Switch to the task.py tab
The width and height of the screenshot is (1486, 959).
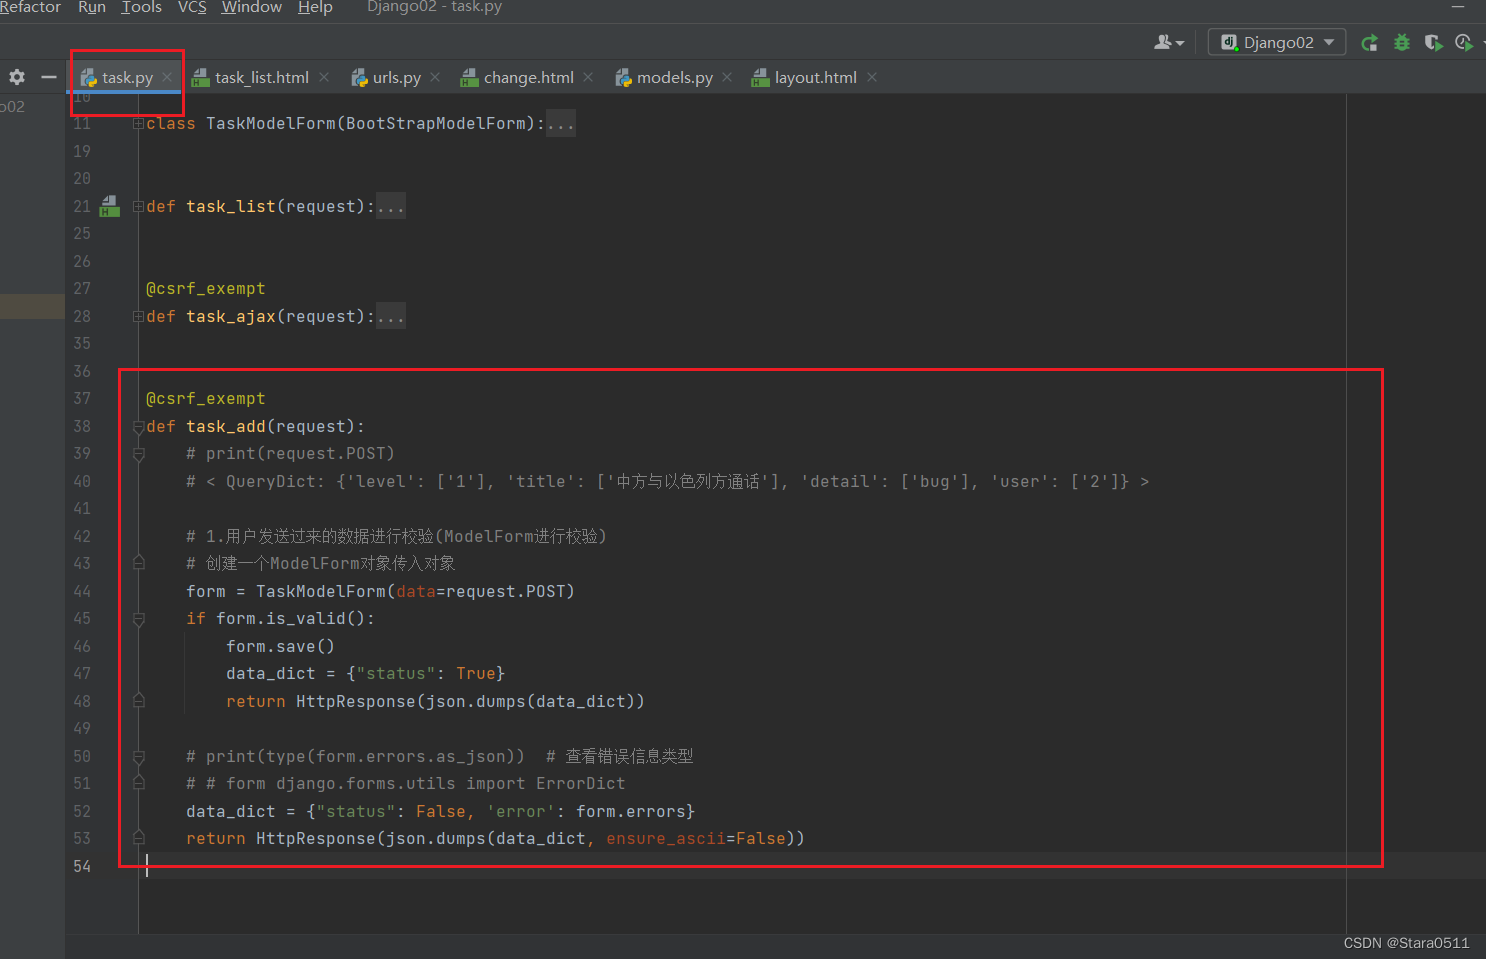click(x=127, y=77)
